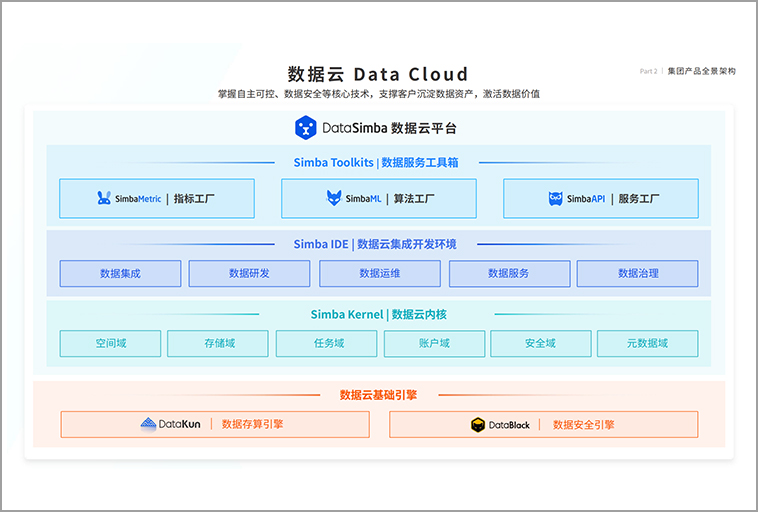The width and height of the screenshot is (758, 512).
Task: Click the Part 2 label
Action: pyautogui.click(x=648, y=71)
